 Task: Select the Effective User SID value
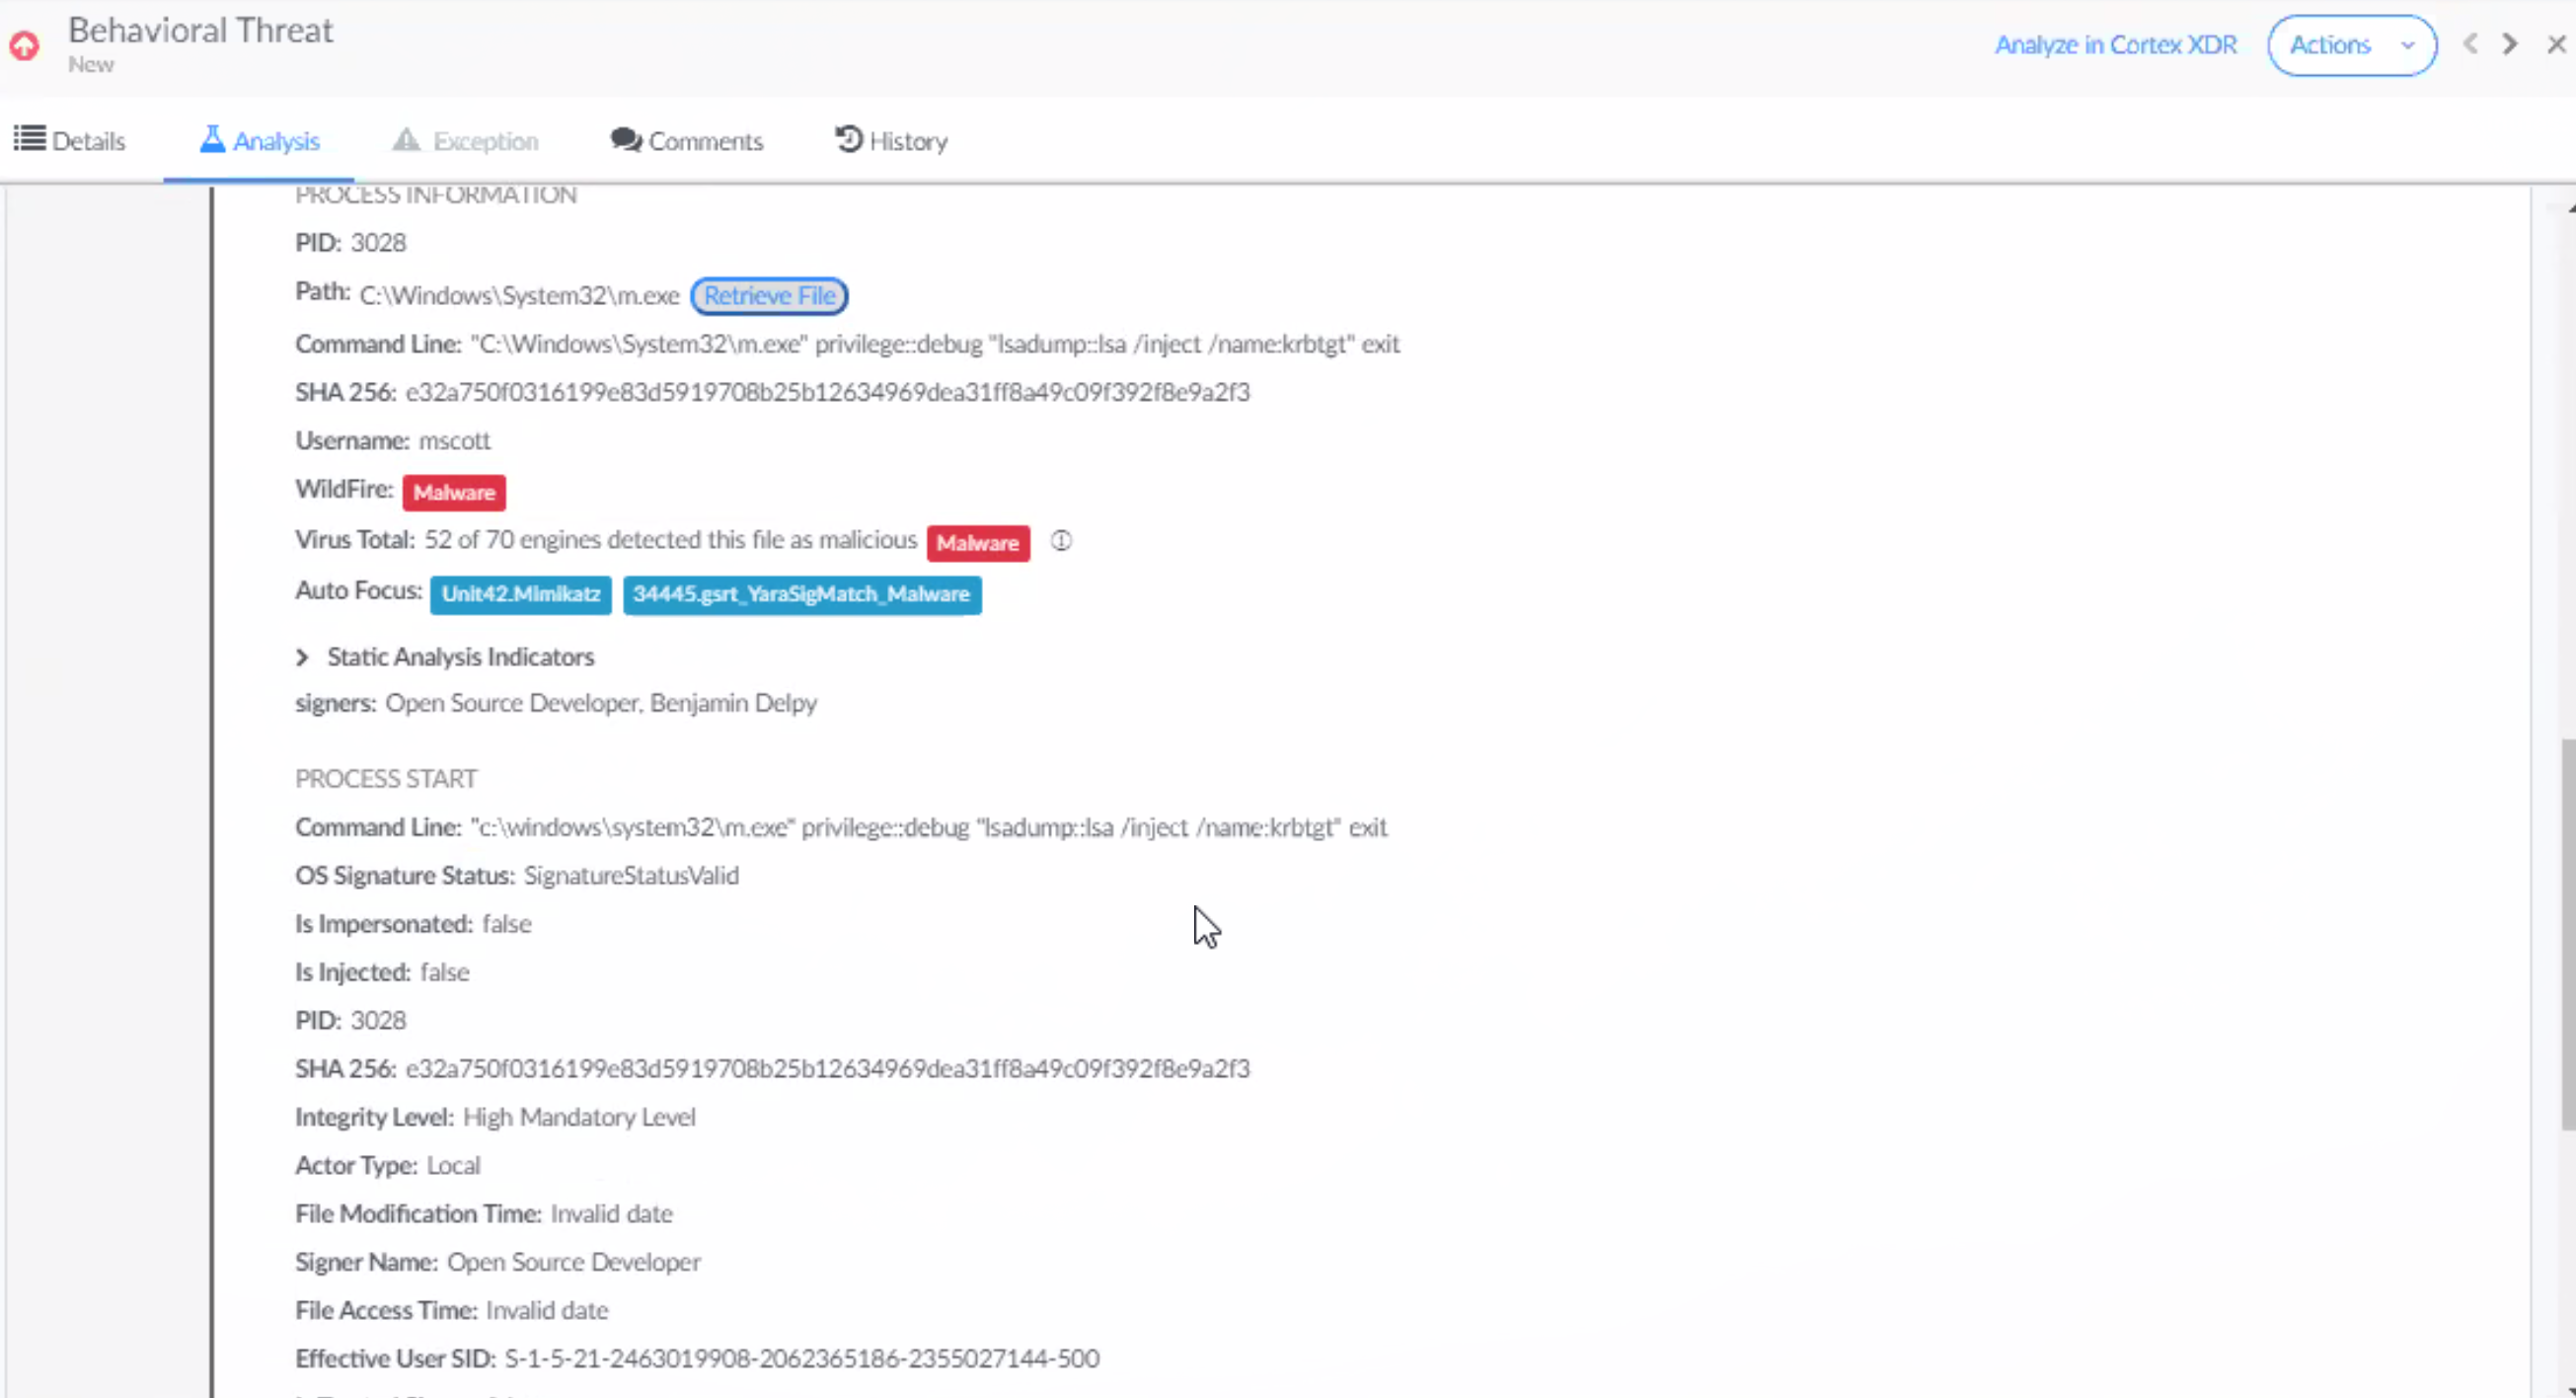click(x=802, y=1359)
